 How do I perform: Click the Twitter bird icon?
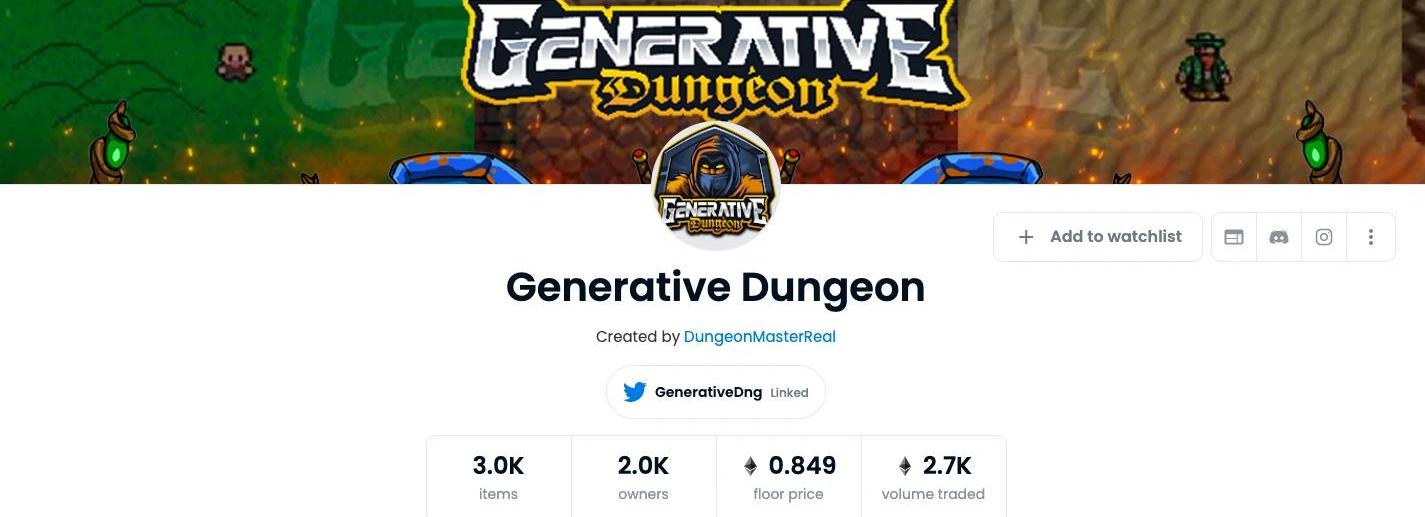click(635, 392)
